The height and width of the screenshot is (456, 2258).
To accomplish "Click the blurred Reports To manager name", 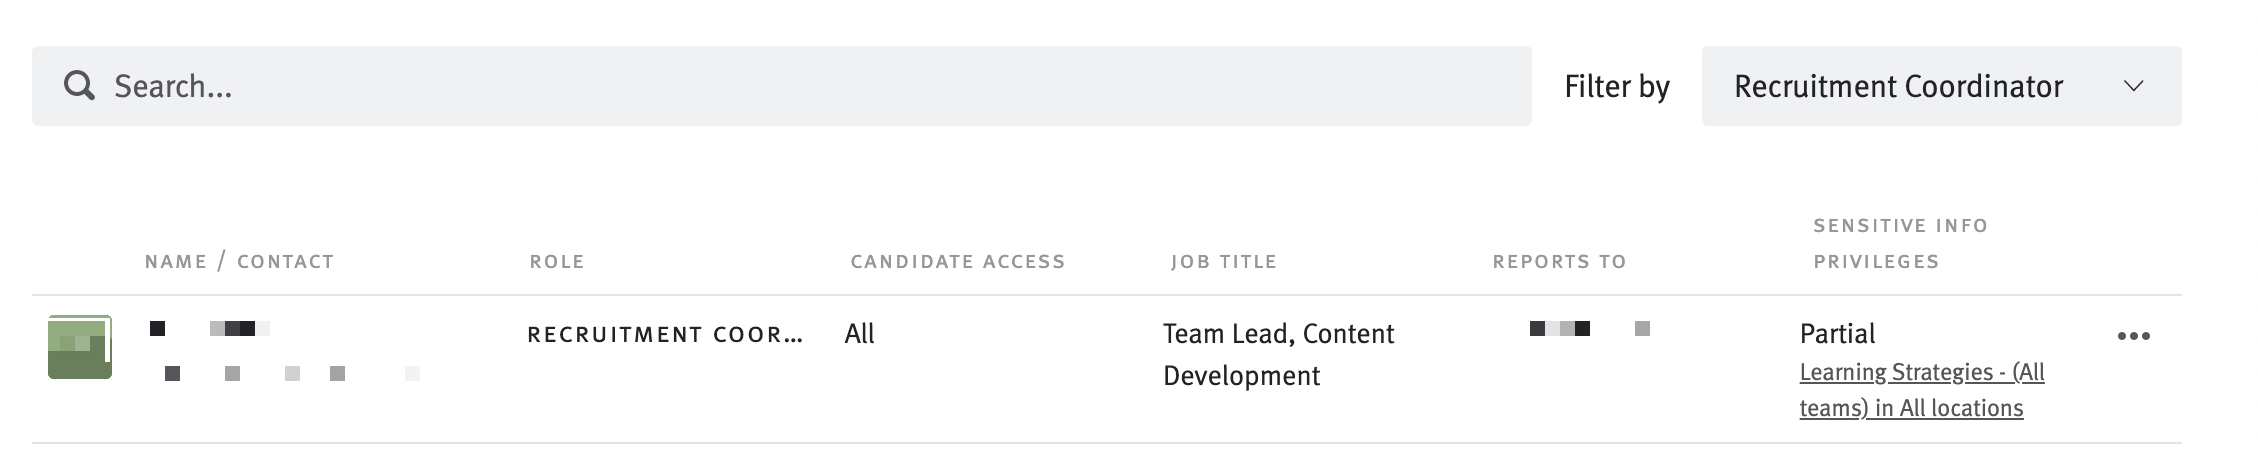I will click(x=1588, y=328).
